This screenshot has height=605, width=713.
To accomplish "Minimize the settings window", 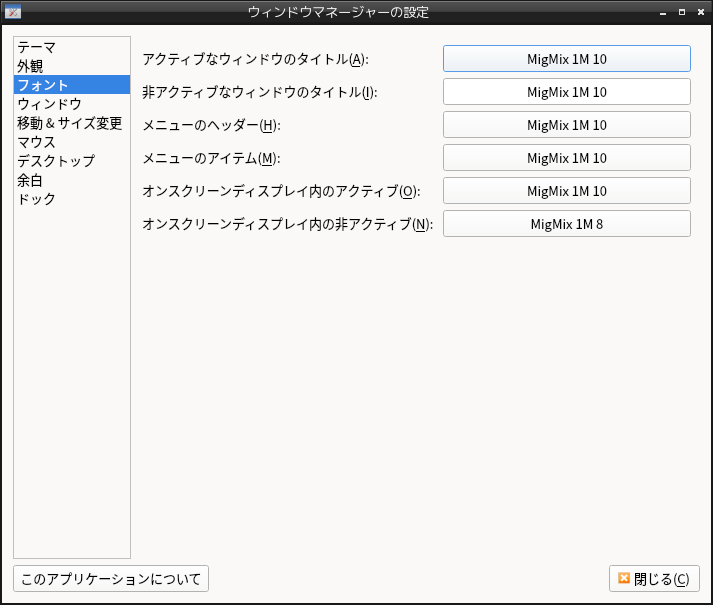I will pyautogui.click(x=663, y=12).
